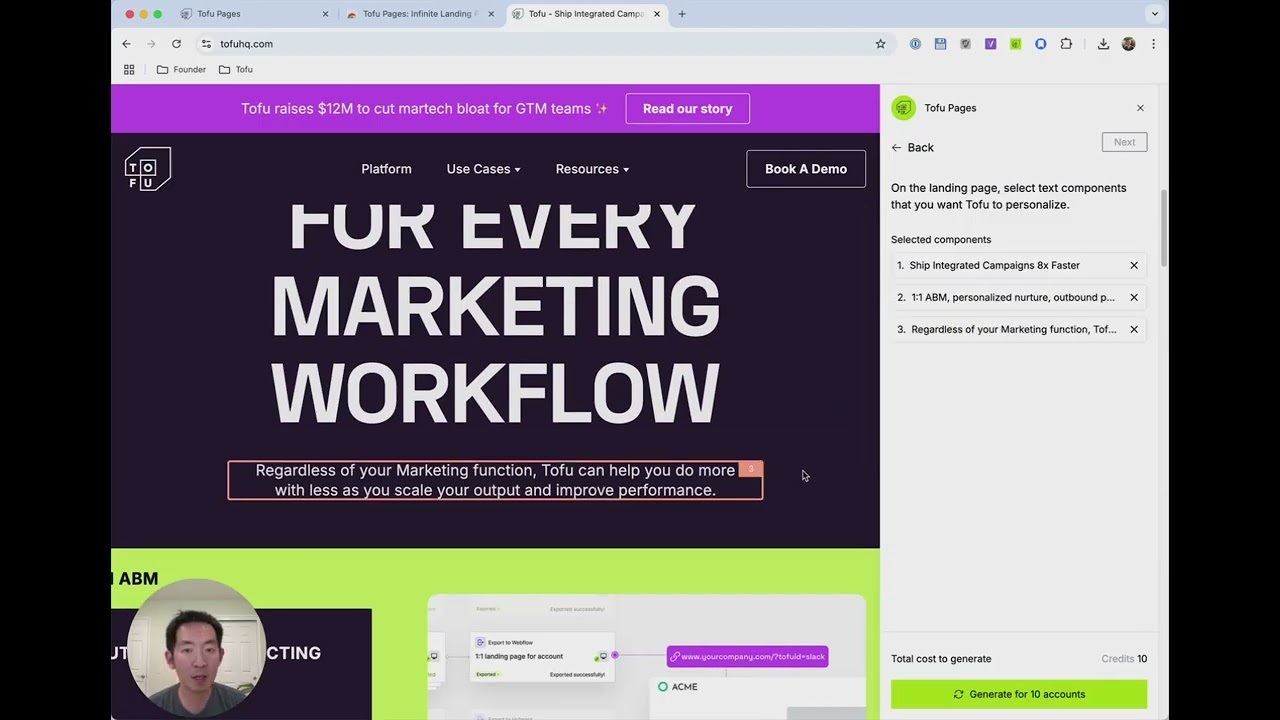Click the 'Book A Demo' button

coord(805,169)
